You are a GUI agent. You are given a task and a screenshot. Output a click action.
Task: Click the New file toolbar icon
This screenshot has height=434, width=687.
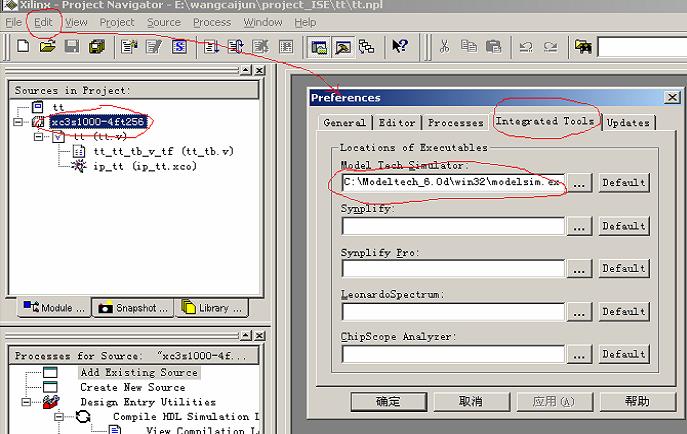[23, 46]
